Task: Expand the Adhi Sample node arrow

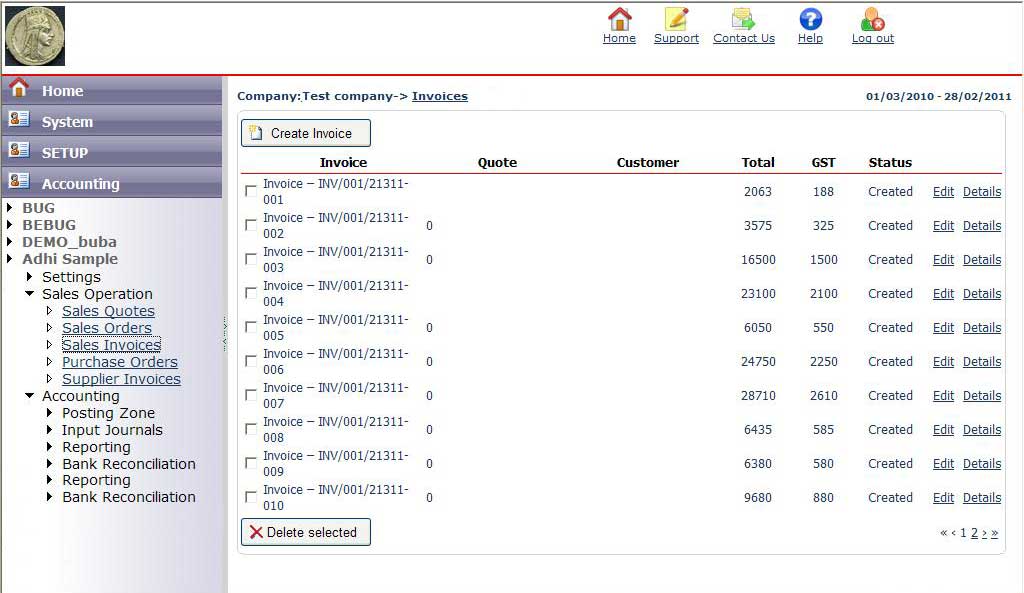Action: [x=9, y=259]
